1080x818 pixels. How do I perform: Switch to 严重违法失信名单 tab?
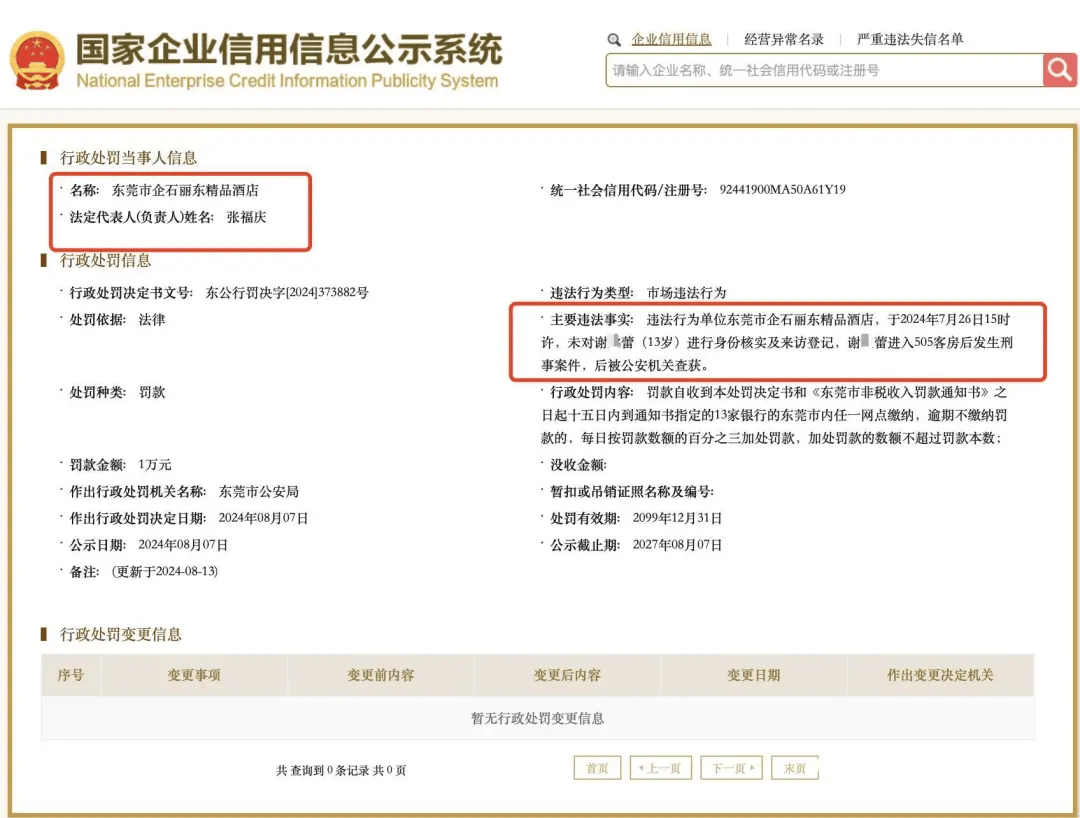point(910,39)
